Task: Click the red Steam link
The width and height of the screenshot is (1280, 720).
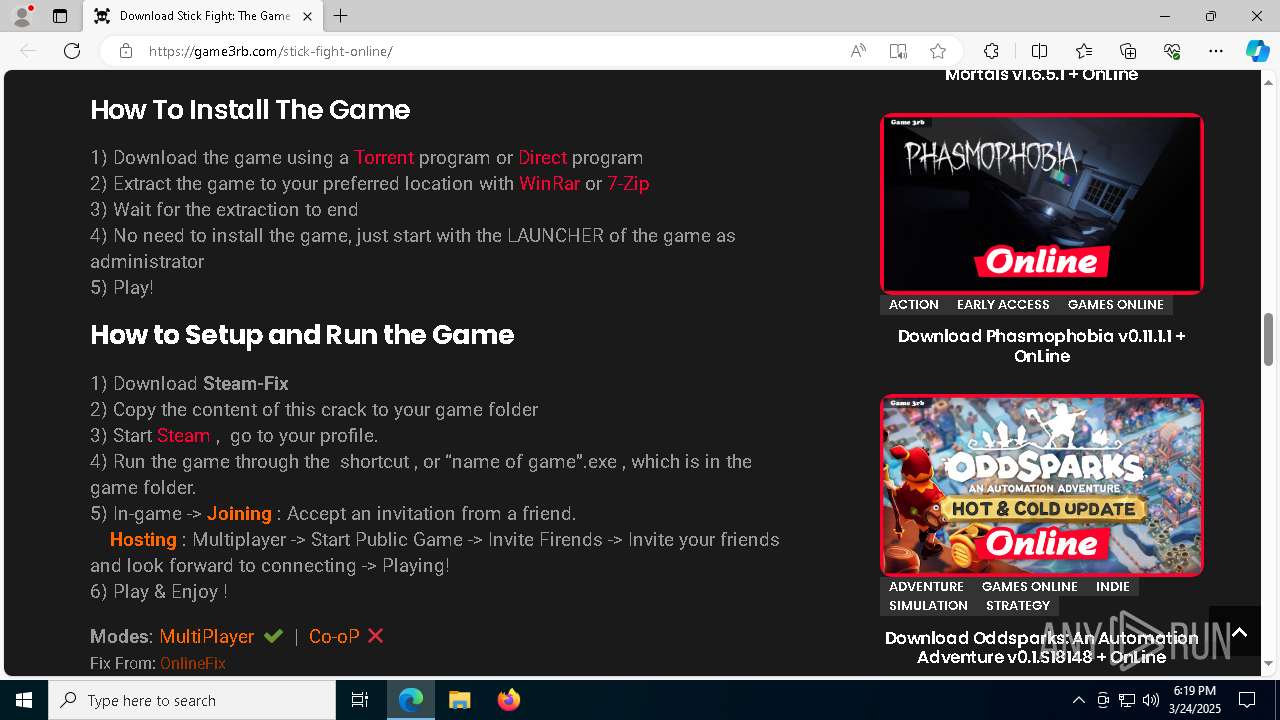Action: 183,436
